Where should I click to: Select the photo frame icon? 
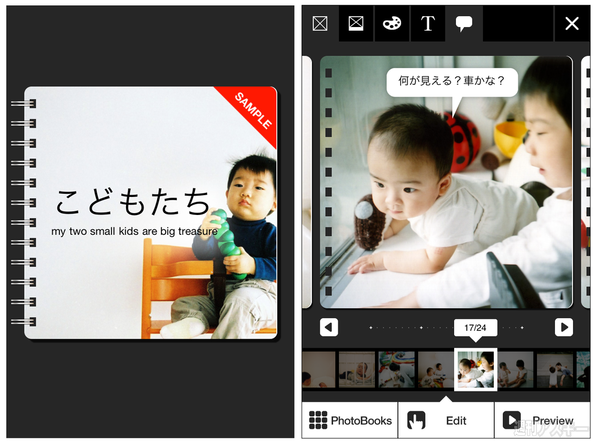coord(356,23)
